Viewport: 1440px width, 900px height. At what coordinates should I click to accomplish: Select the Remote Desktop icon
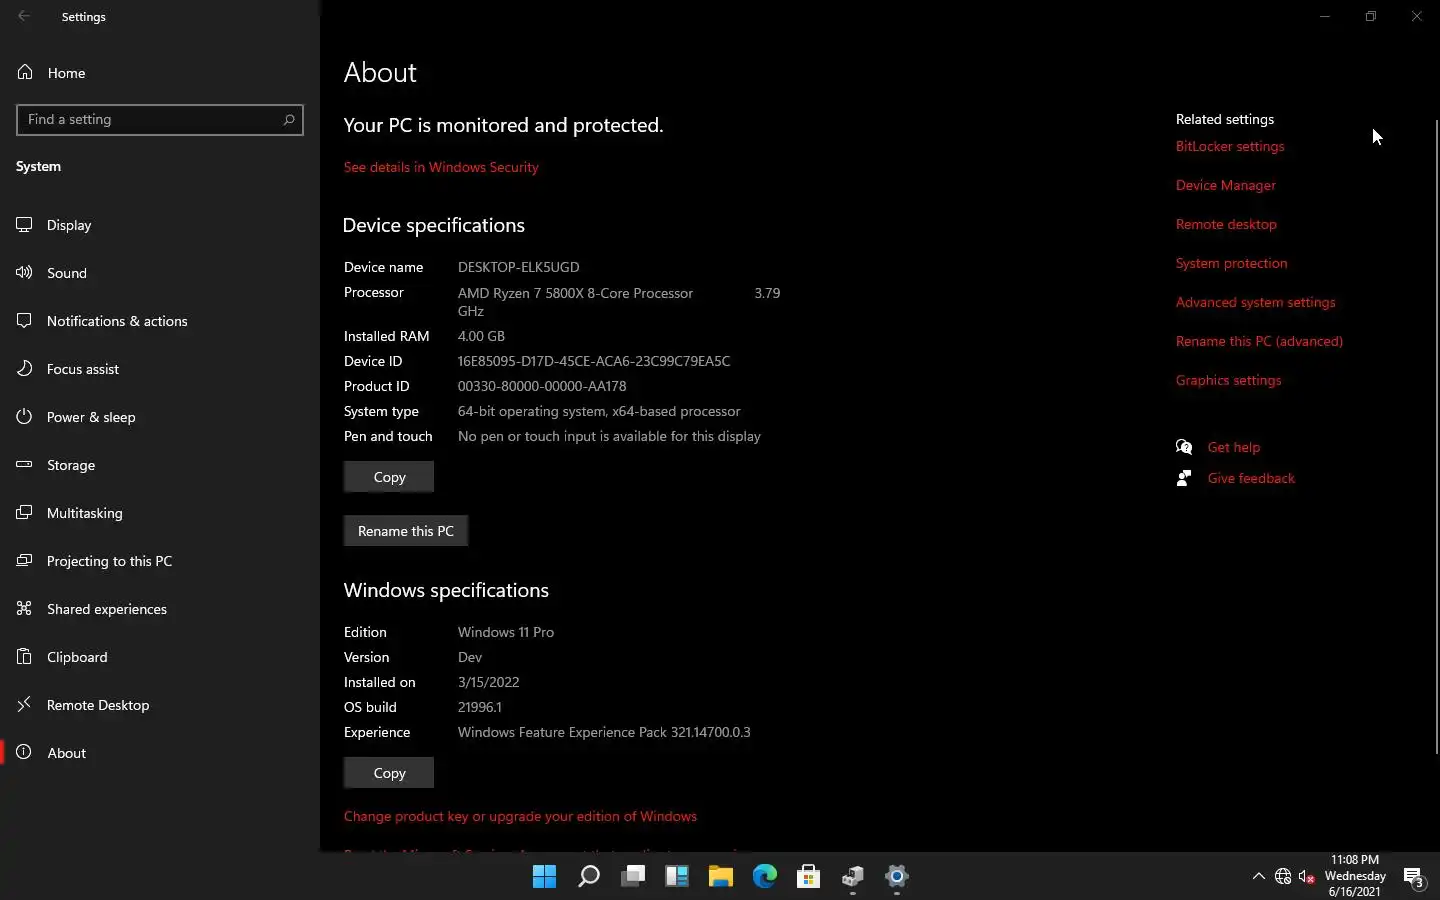pos(25,704)
